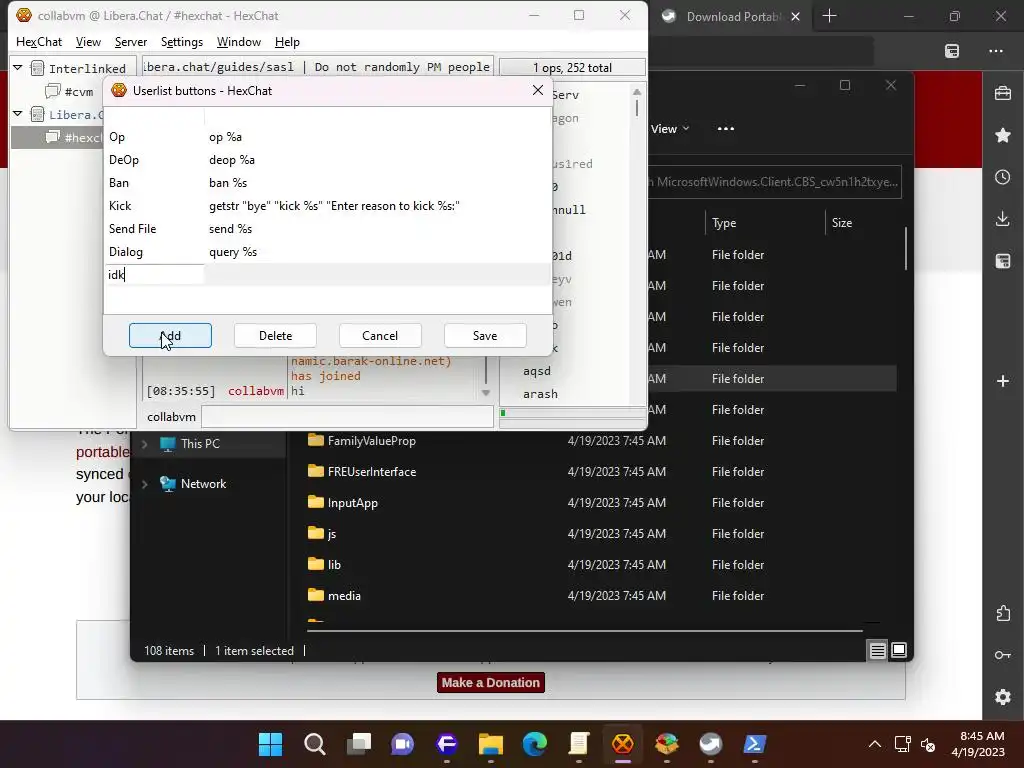Open the Server menu
The height and width of the screenshot is (768, 1024).
tap(131, 42)
